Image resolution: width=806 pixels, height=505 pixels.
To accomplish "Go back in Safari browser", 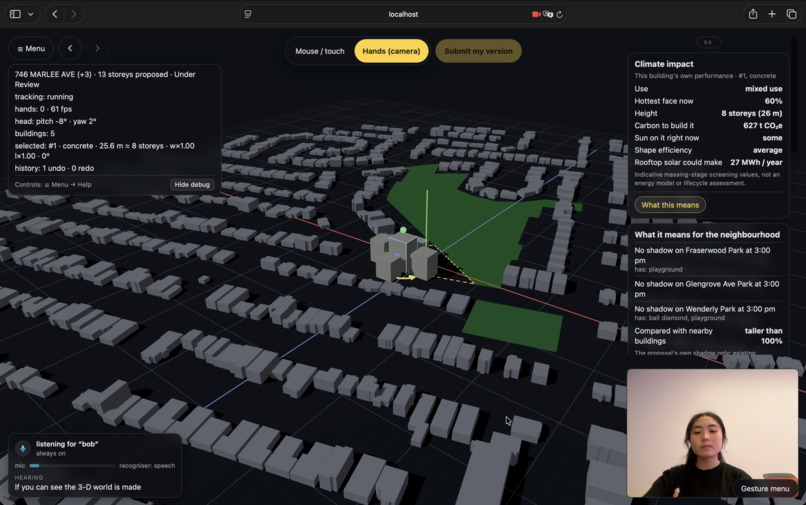I will click(55, 14).
